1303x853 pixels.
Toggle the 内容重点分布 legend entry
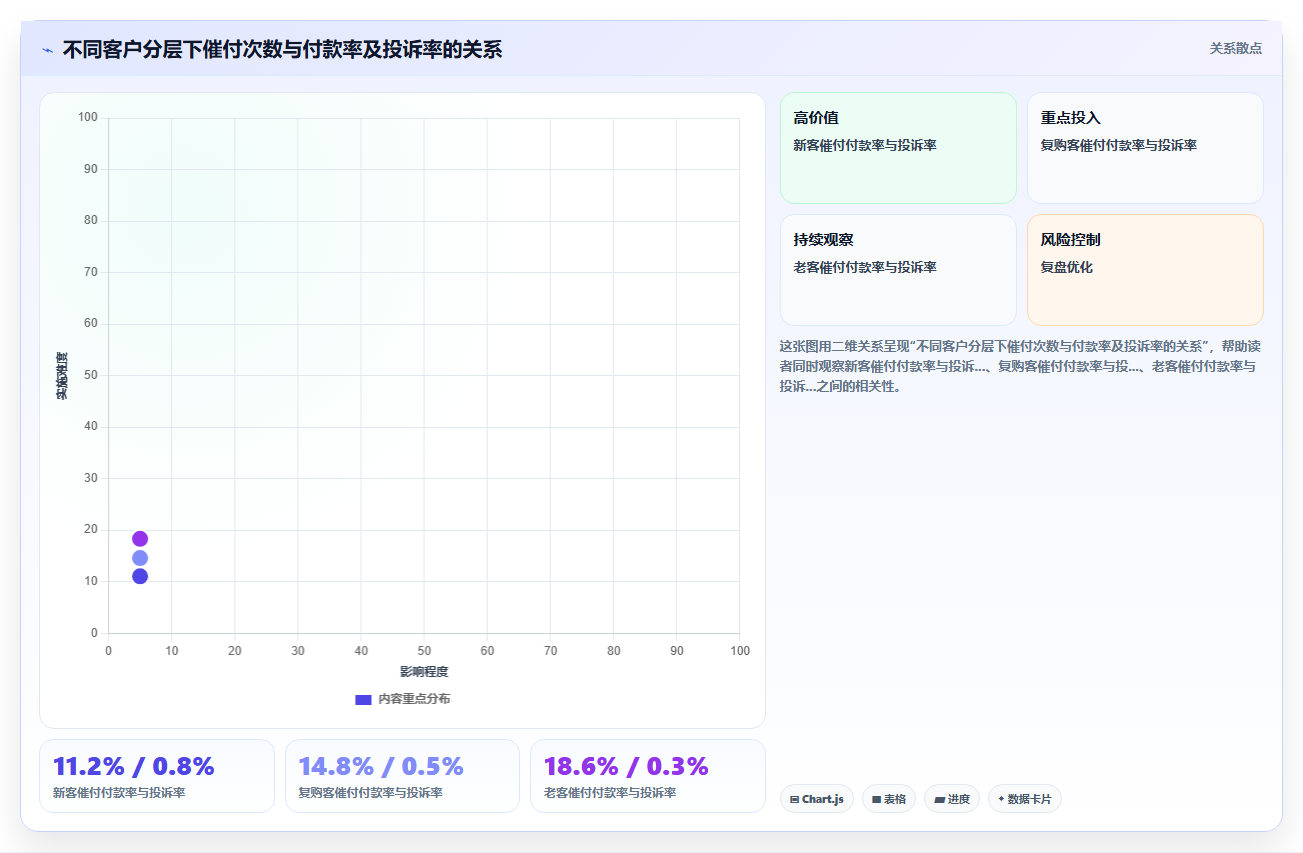(402, 699)
